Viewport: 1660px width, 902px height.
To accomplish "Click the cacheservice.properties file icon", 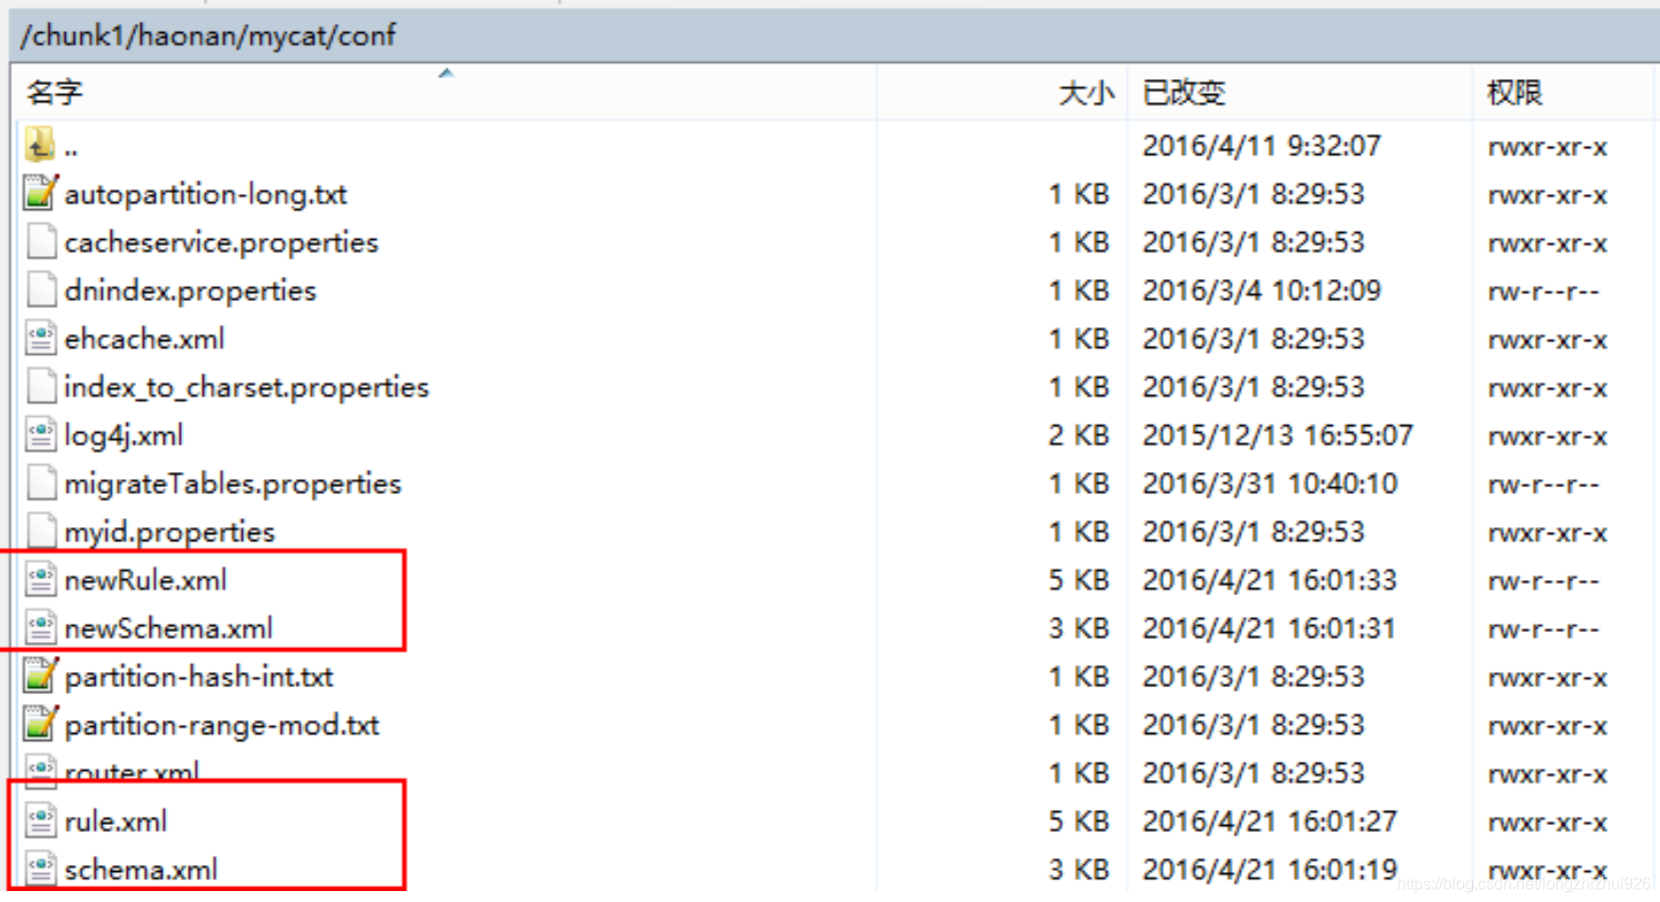I will tap(41, 242).
